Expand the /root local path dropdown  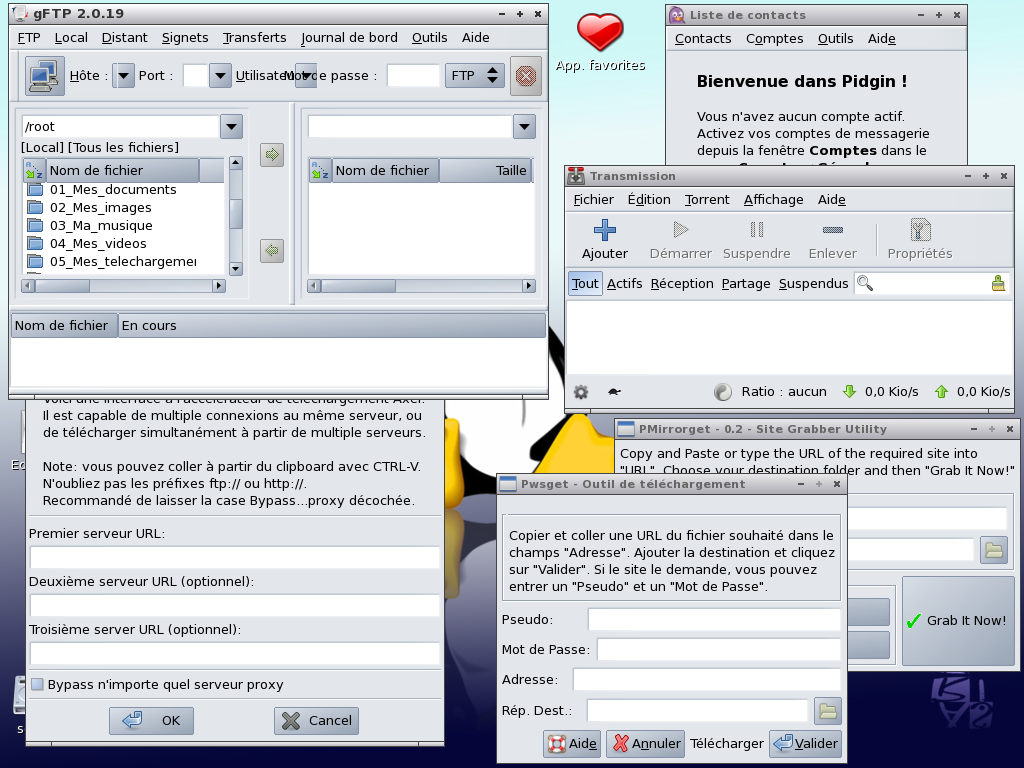(x=231, y=127)
